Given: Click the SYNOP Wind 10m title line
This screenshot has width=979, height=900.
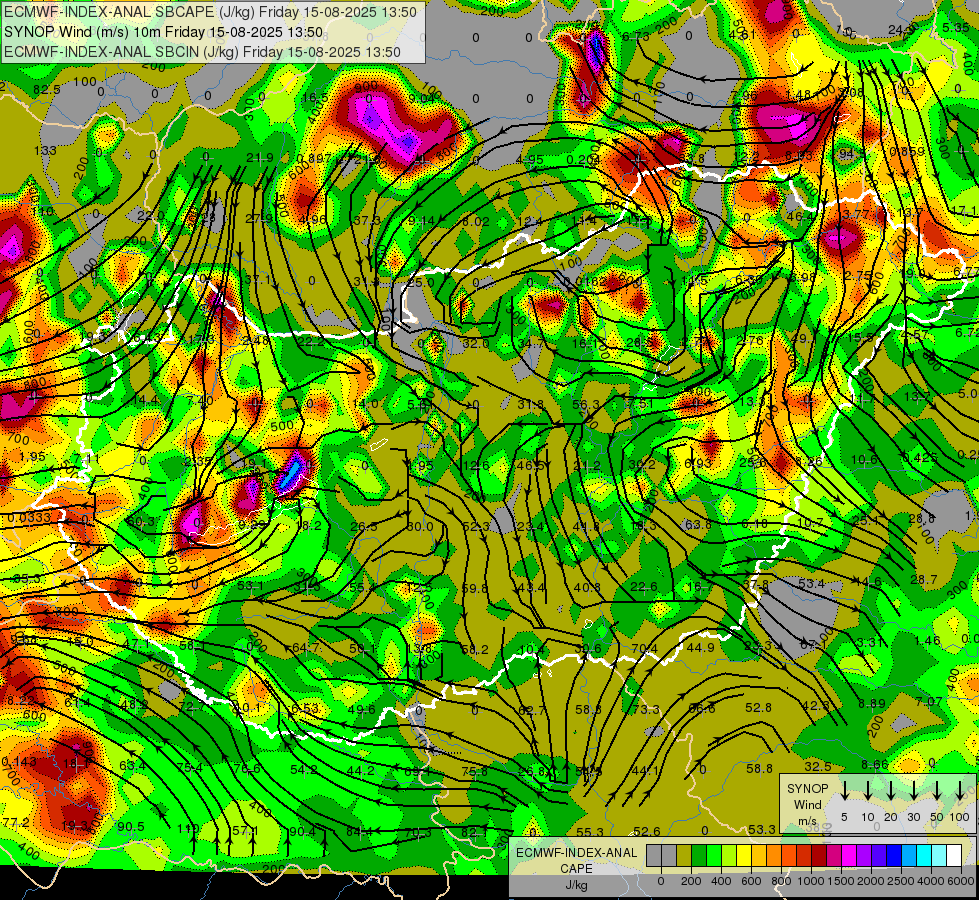Looking at the screenshot, I should pyautogui.click(x=164, y=32).
